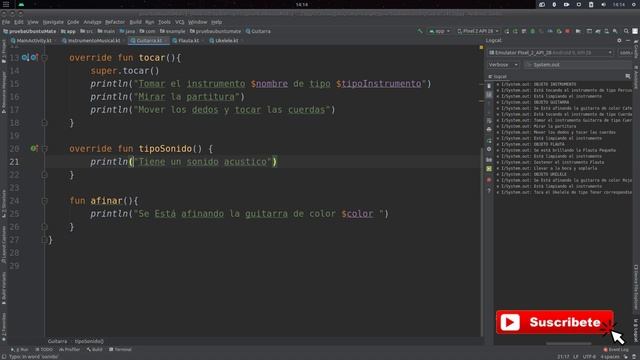Click the green Debug bug icon

tap(533, 31)
